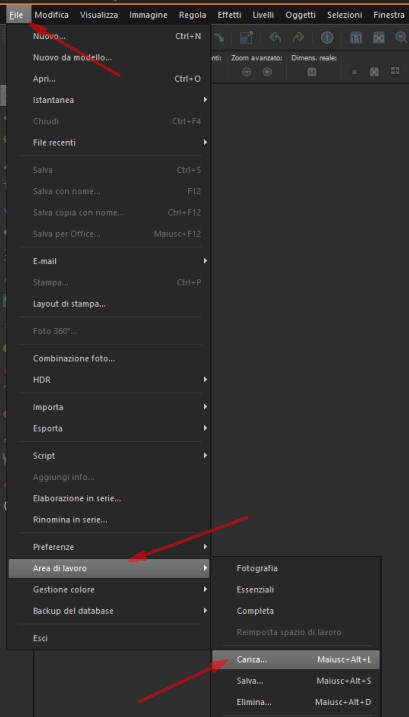Viewport: 409px width, 717px height.
Task: Expand the HDR submenu
Action: (x=109, y=380)
